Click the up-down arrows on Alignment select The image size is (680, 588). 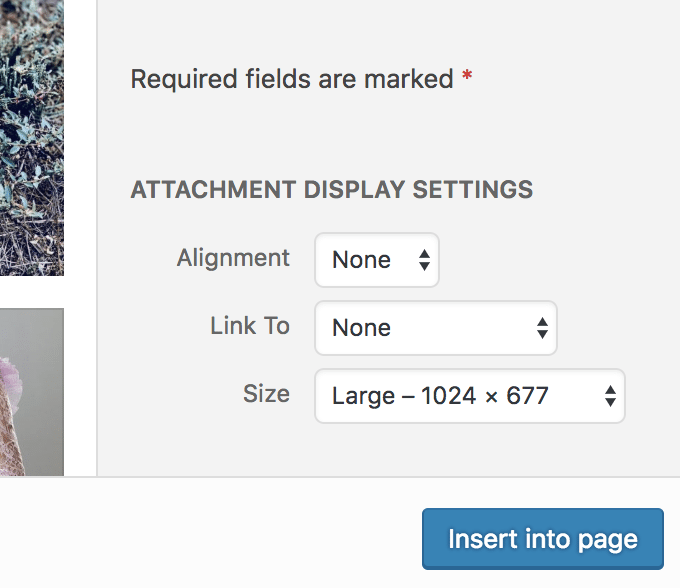(424, 260)
